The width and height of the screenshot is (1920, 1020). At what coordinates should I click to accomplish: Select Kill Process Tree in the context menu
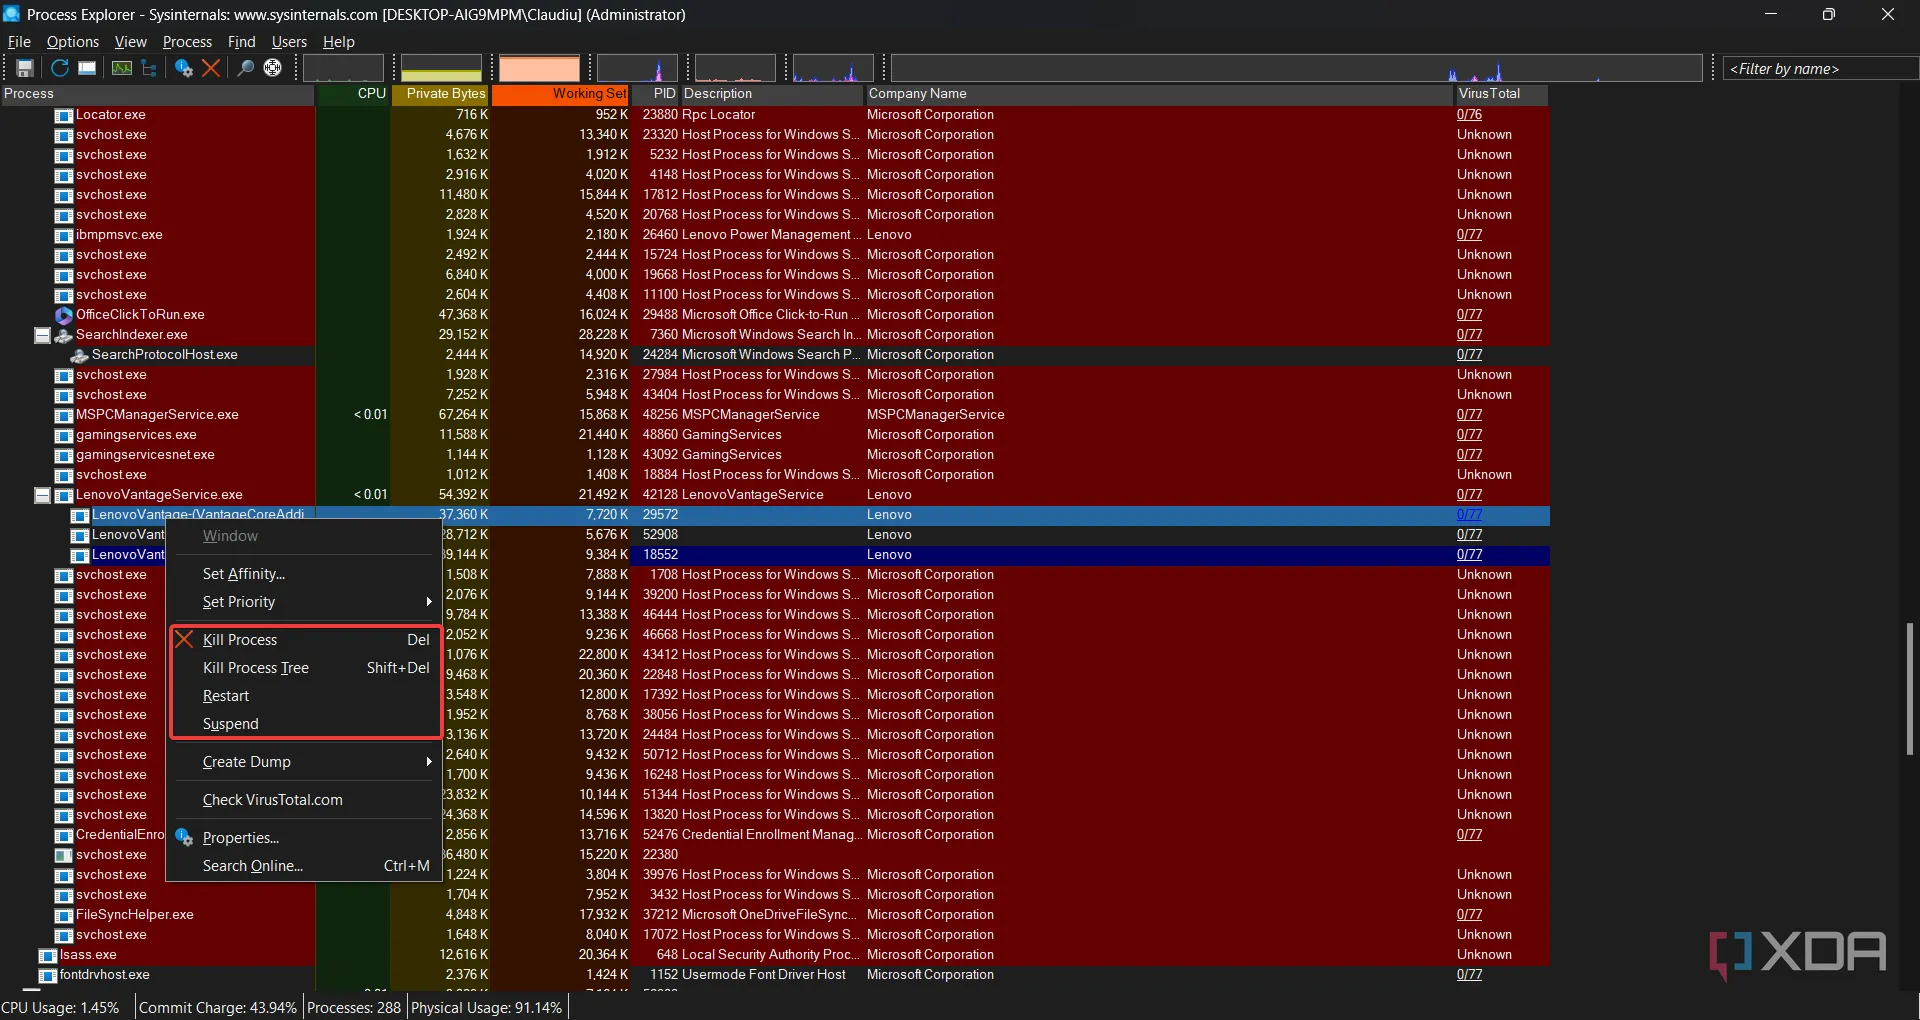pos(305,668)
